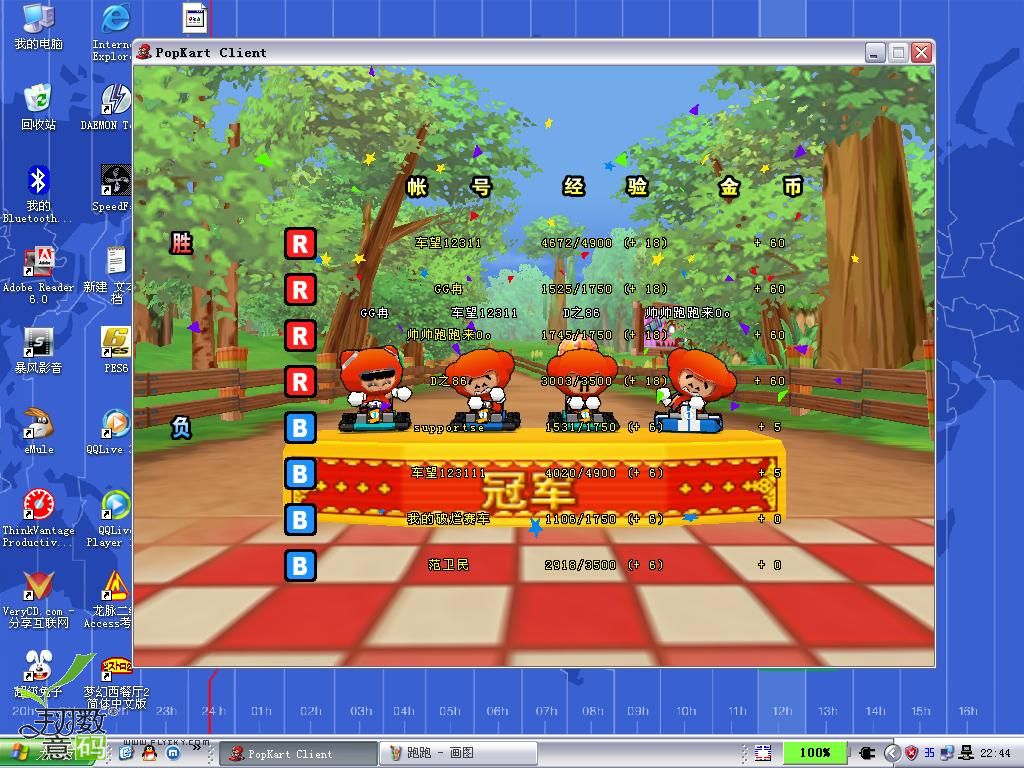Select the document file icon at desktop top

click(x=195, y=18)
